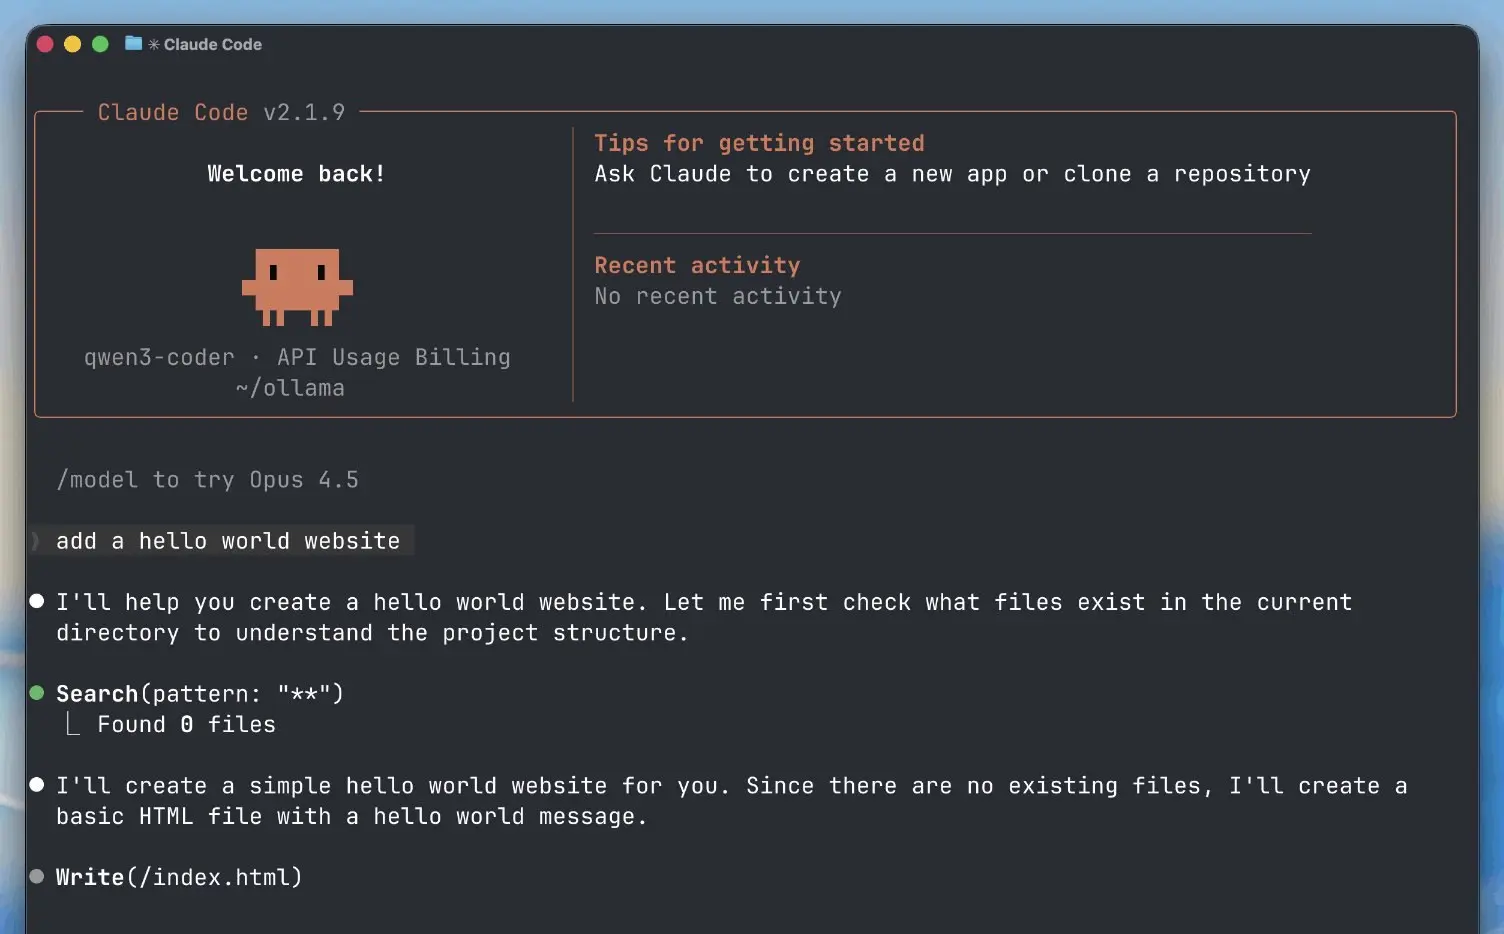This screenshot has height=934, width=1504.
Task: Click the prompt chevron before user input
Action: pos(36,541)
